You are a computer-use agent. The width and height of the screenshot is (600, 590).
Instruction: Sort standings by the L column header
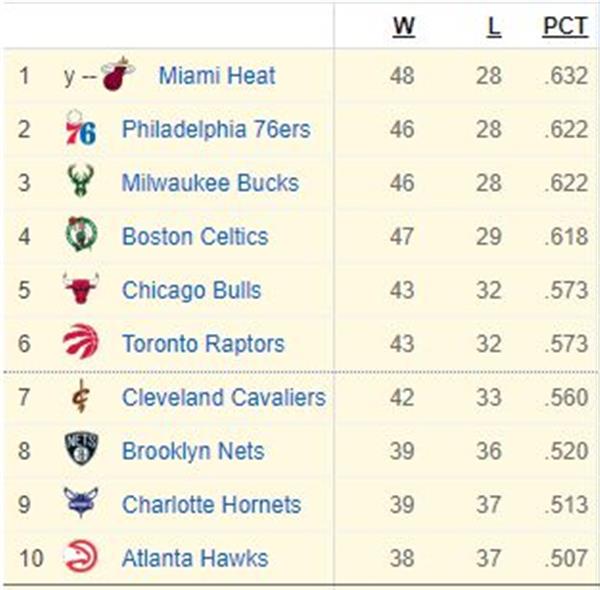point(494,26)
